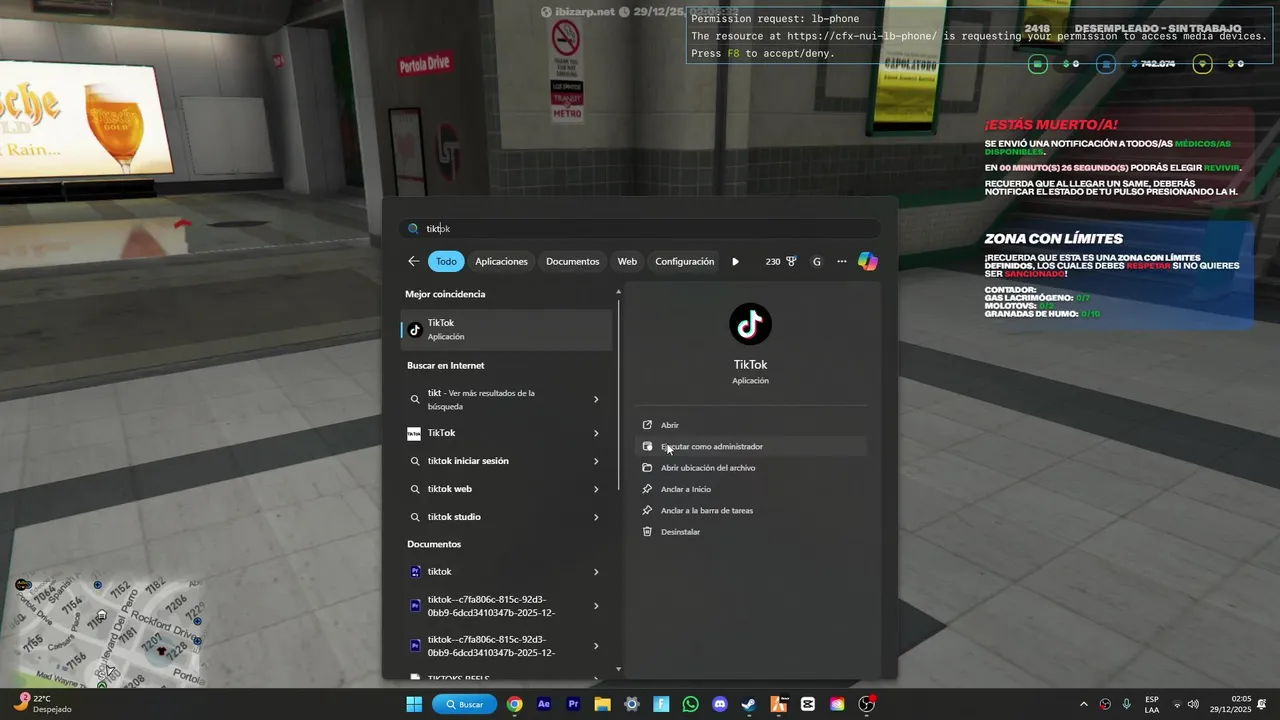
Task: Expand the 'tiktok iniciar sesión' suggestion chevron
Action: (x=596, y=461)
